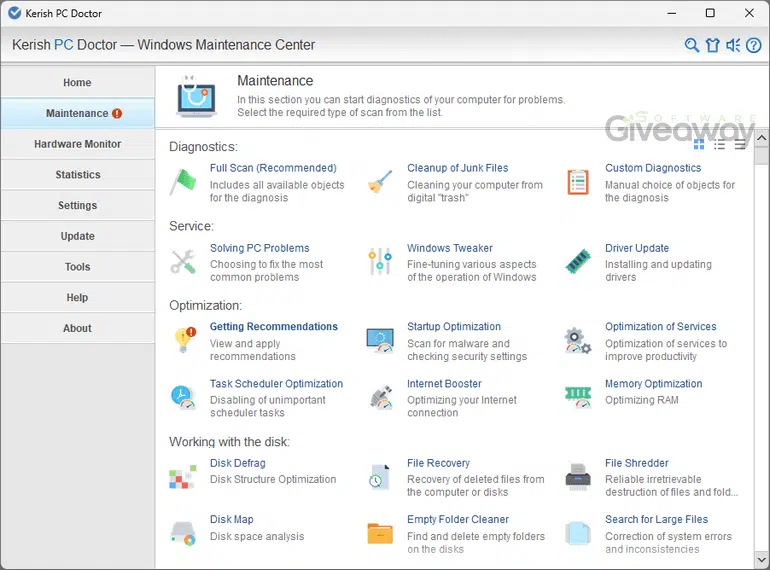Open the help question mark icon
The height and width of the screenshot is (570, 770).
[x=754, y=45]
